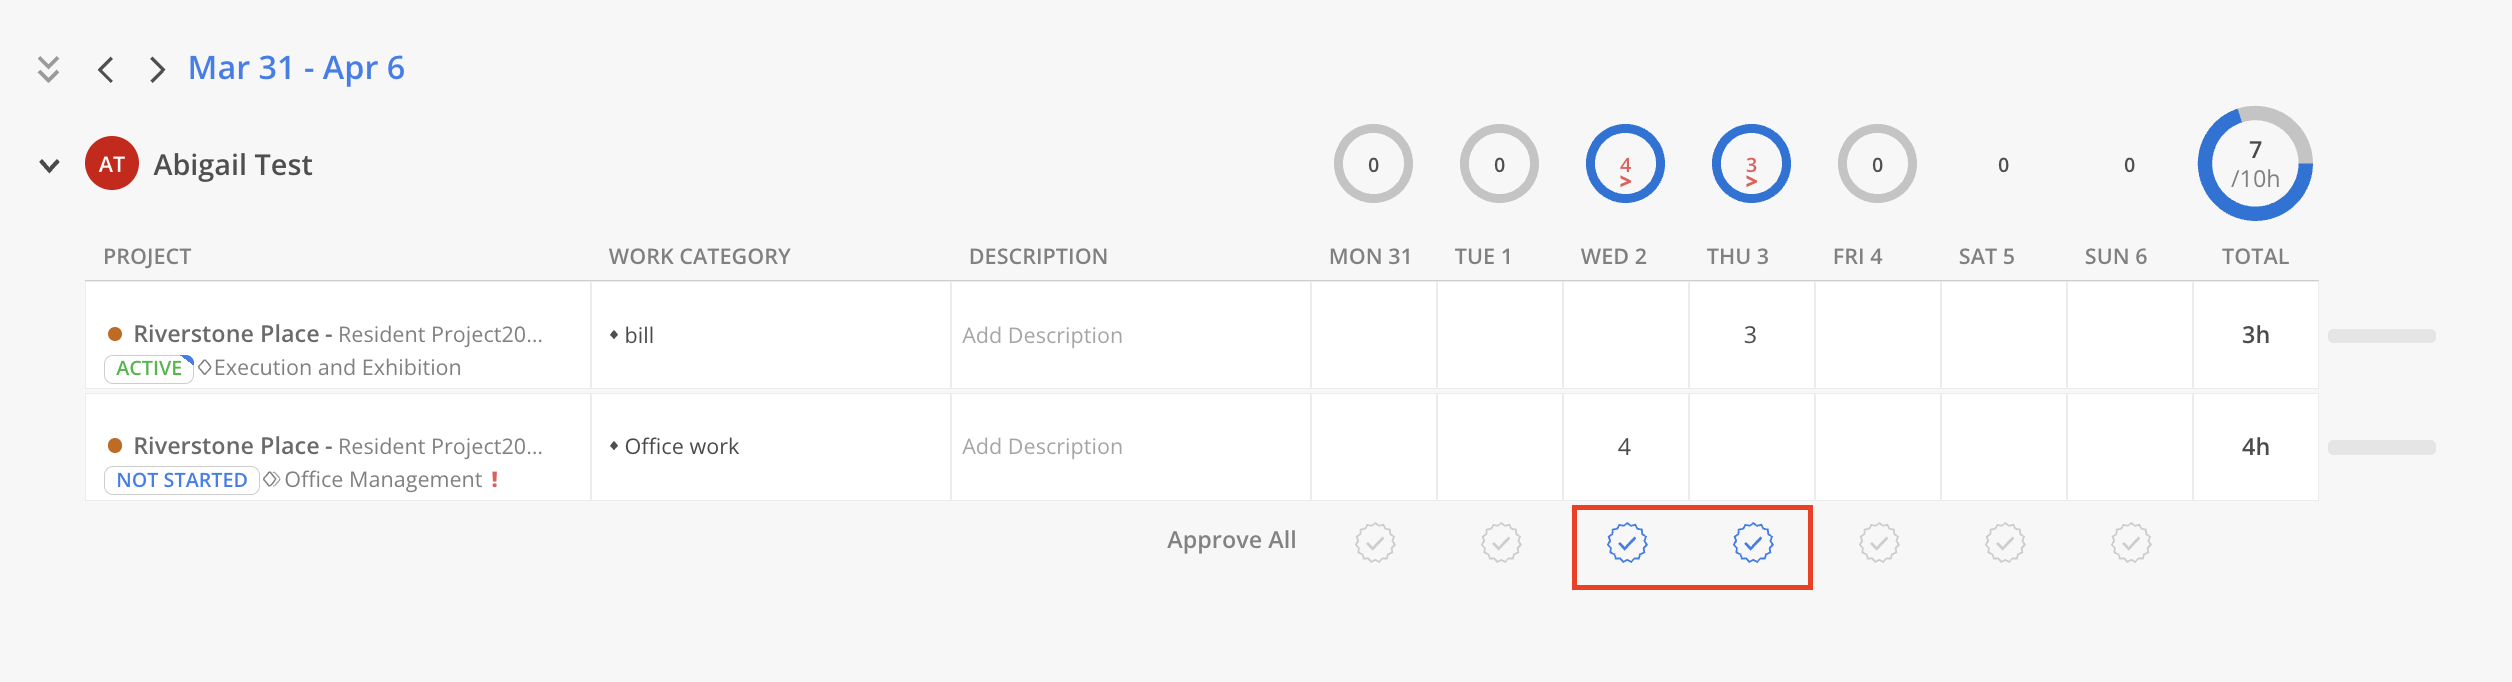Click Add Description for the bill row
Image resolution: width=2512 pixels, height=682 pixels.
(x=1042, y=335)
